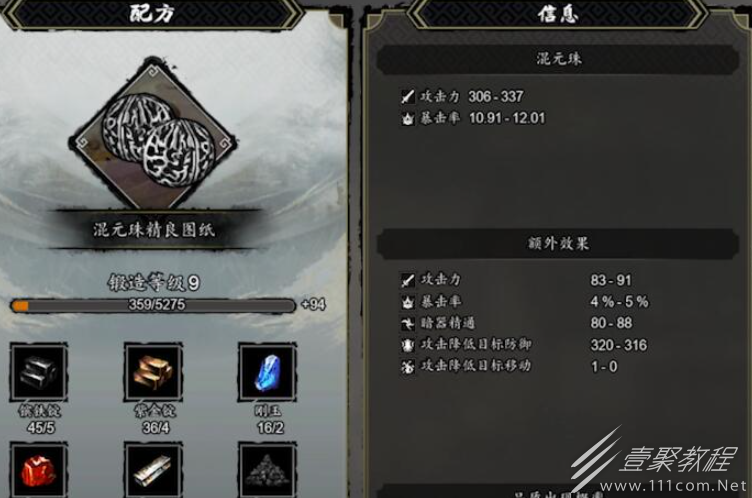Screen dimensions: 752x498
Task: Select the 紫金锭 gold ingot material slot
Action: coord(153,372)
